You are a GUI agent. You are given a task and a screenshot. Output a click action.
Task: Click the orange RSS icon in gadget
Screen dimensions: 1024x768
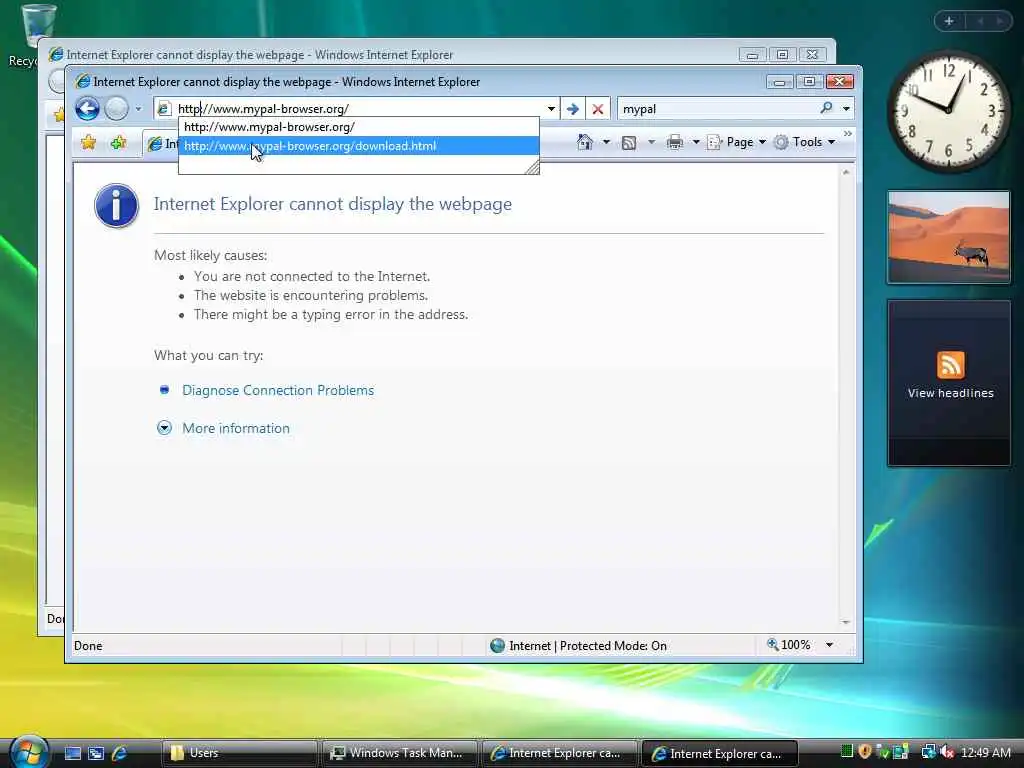[950, 364]
